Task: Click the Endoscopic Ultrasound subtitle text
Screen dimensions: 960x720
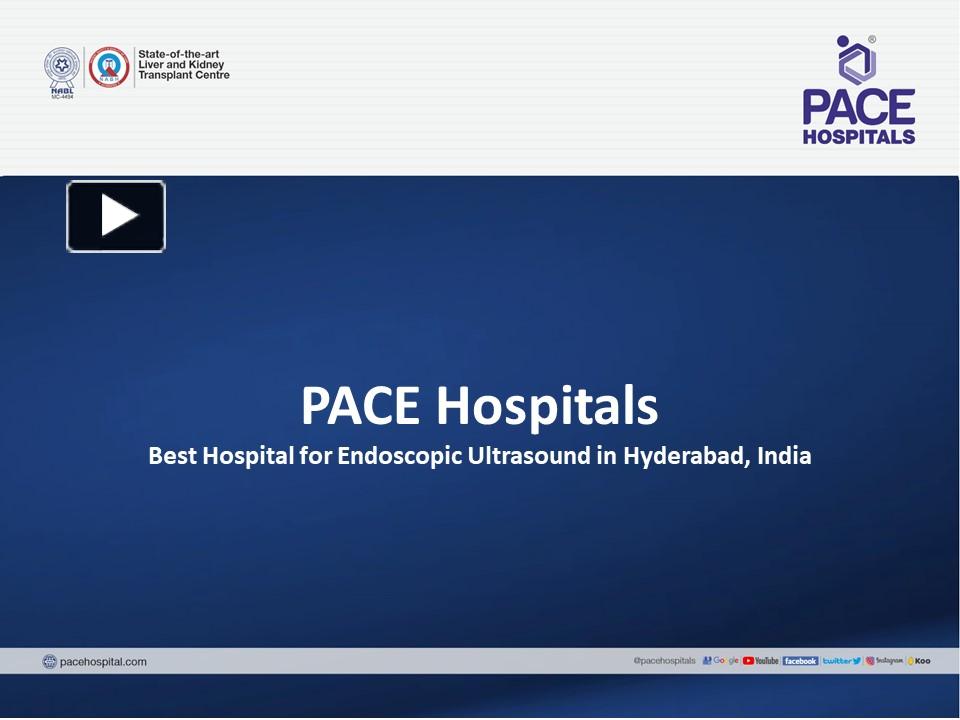Action: point(480,455)
